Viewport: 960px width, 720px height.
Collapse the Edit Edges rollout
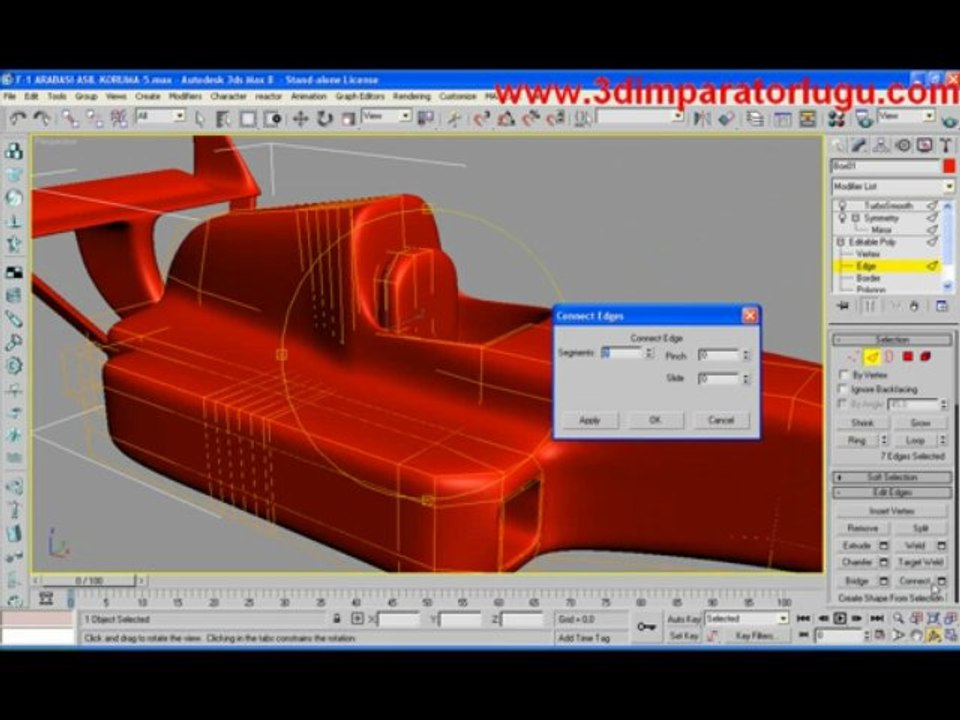[x=892, y=493]
